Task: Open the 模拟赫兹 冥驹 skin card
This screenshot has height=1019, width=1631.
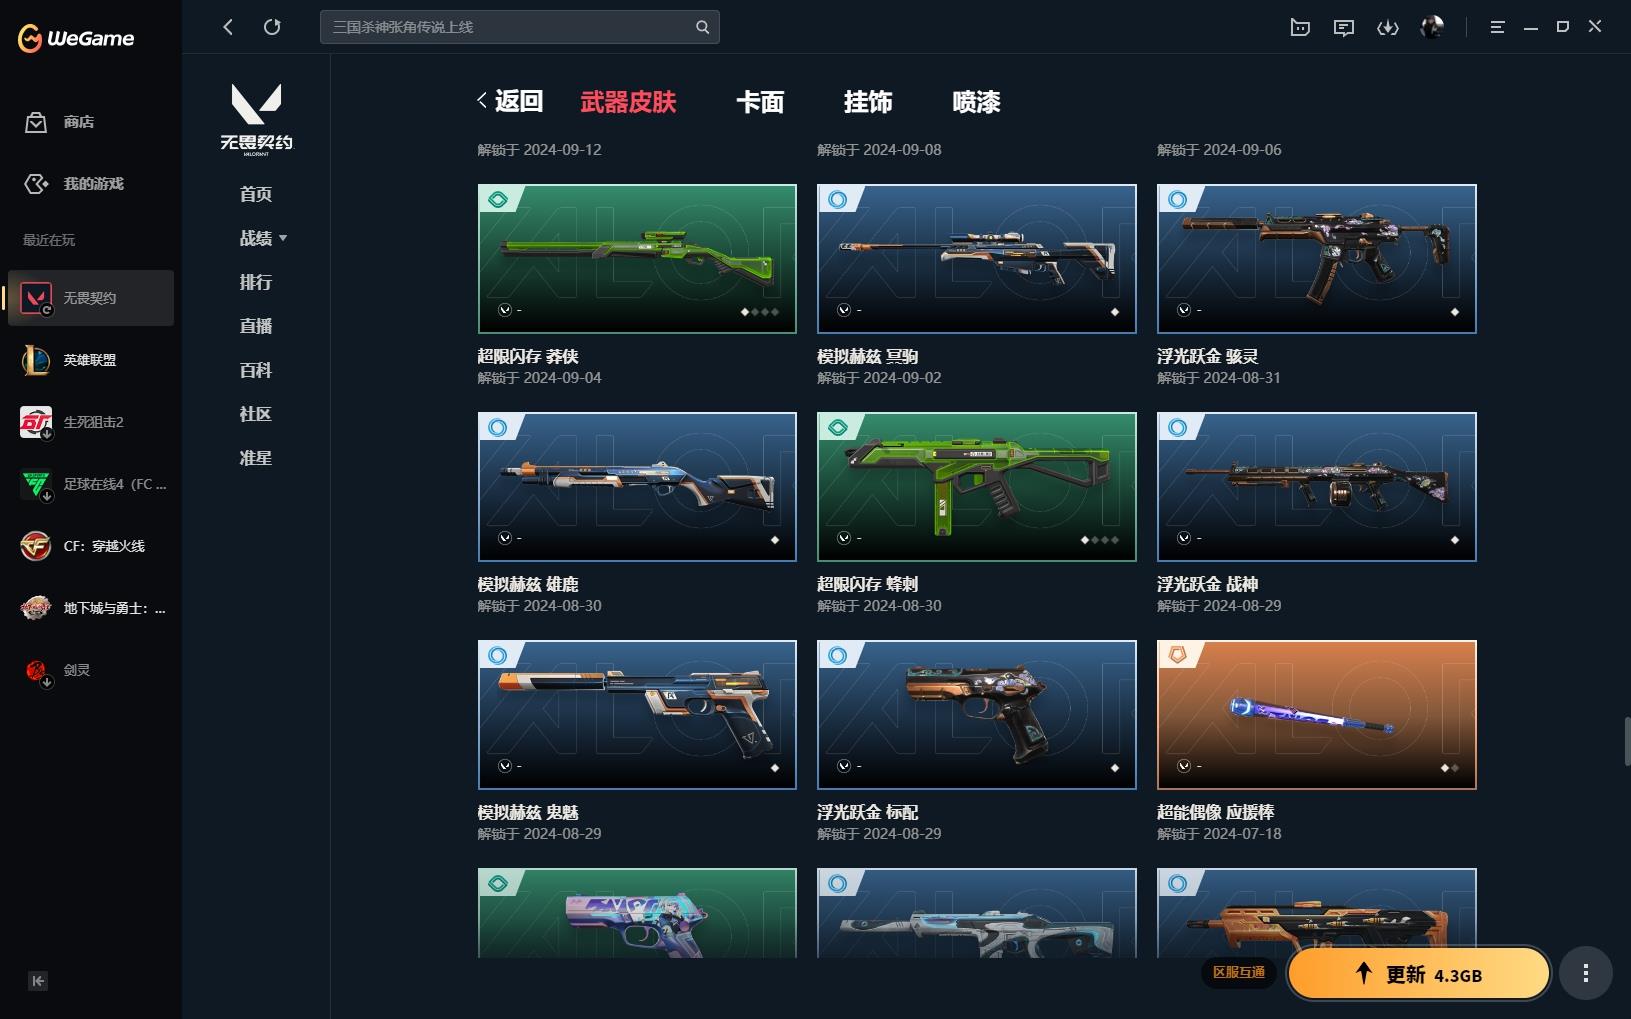Action: [x=977, y=259]
